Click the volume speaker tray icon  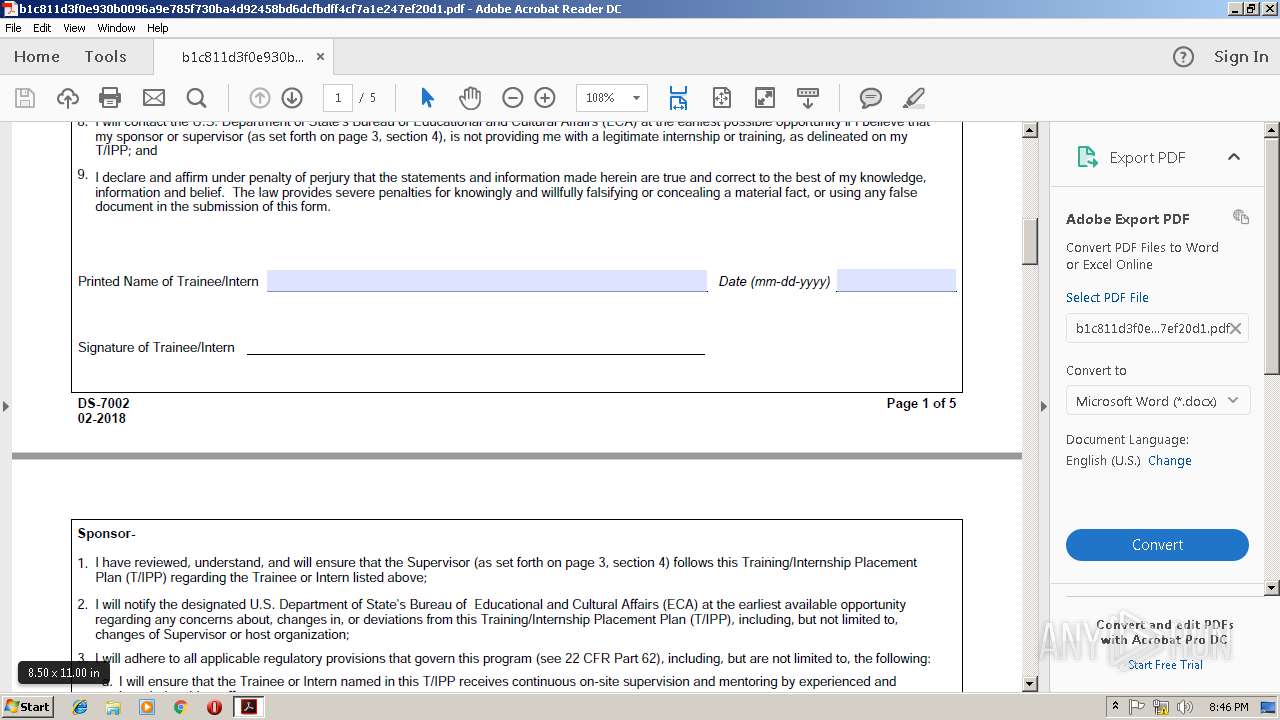pos(1184,706)
